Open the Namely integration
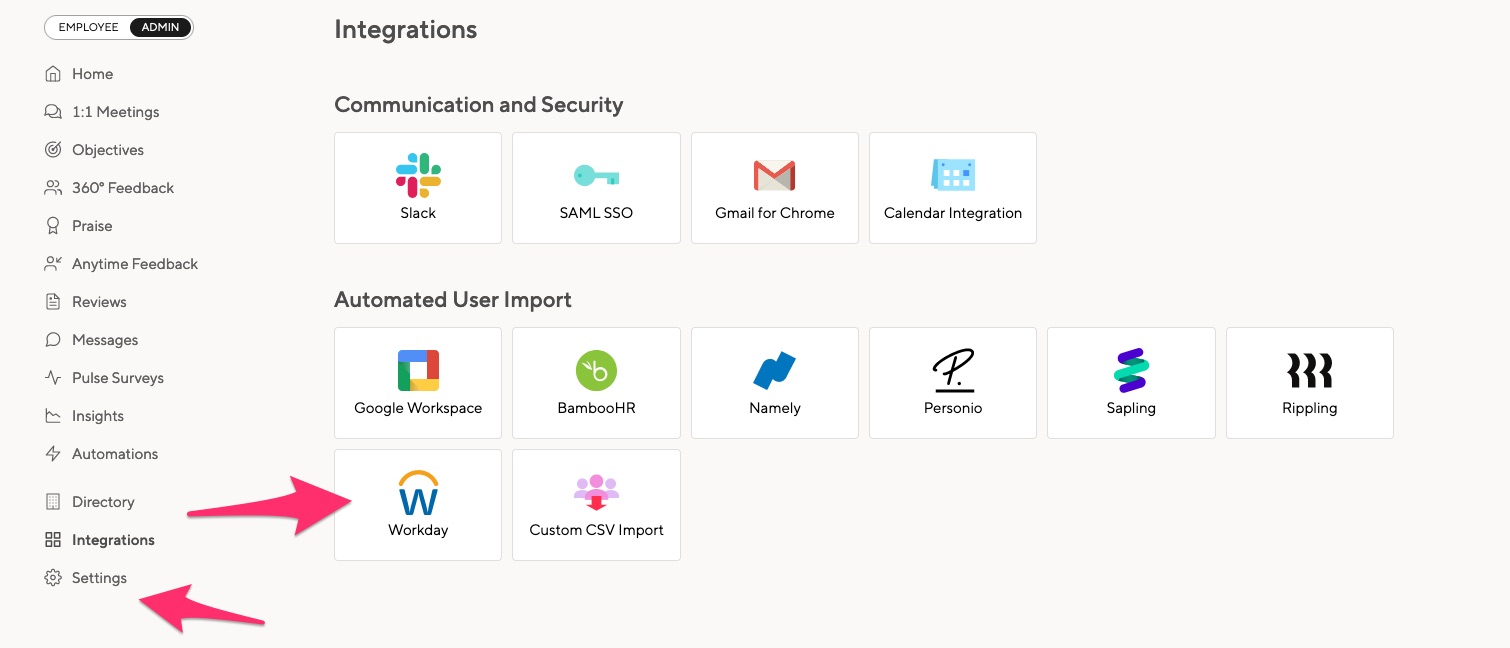Image resolution: width=1510 pixels, height=648 pixels. coord(774,382)
